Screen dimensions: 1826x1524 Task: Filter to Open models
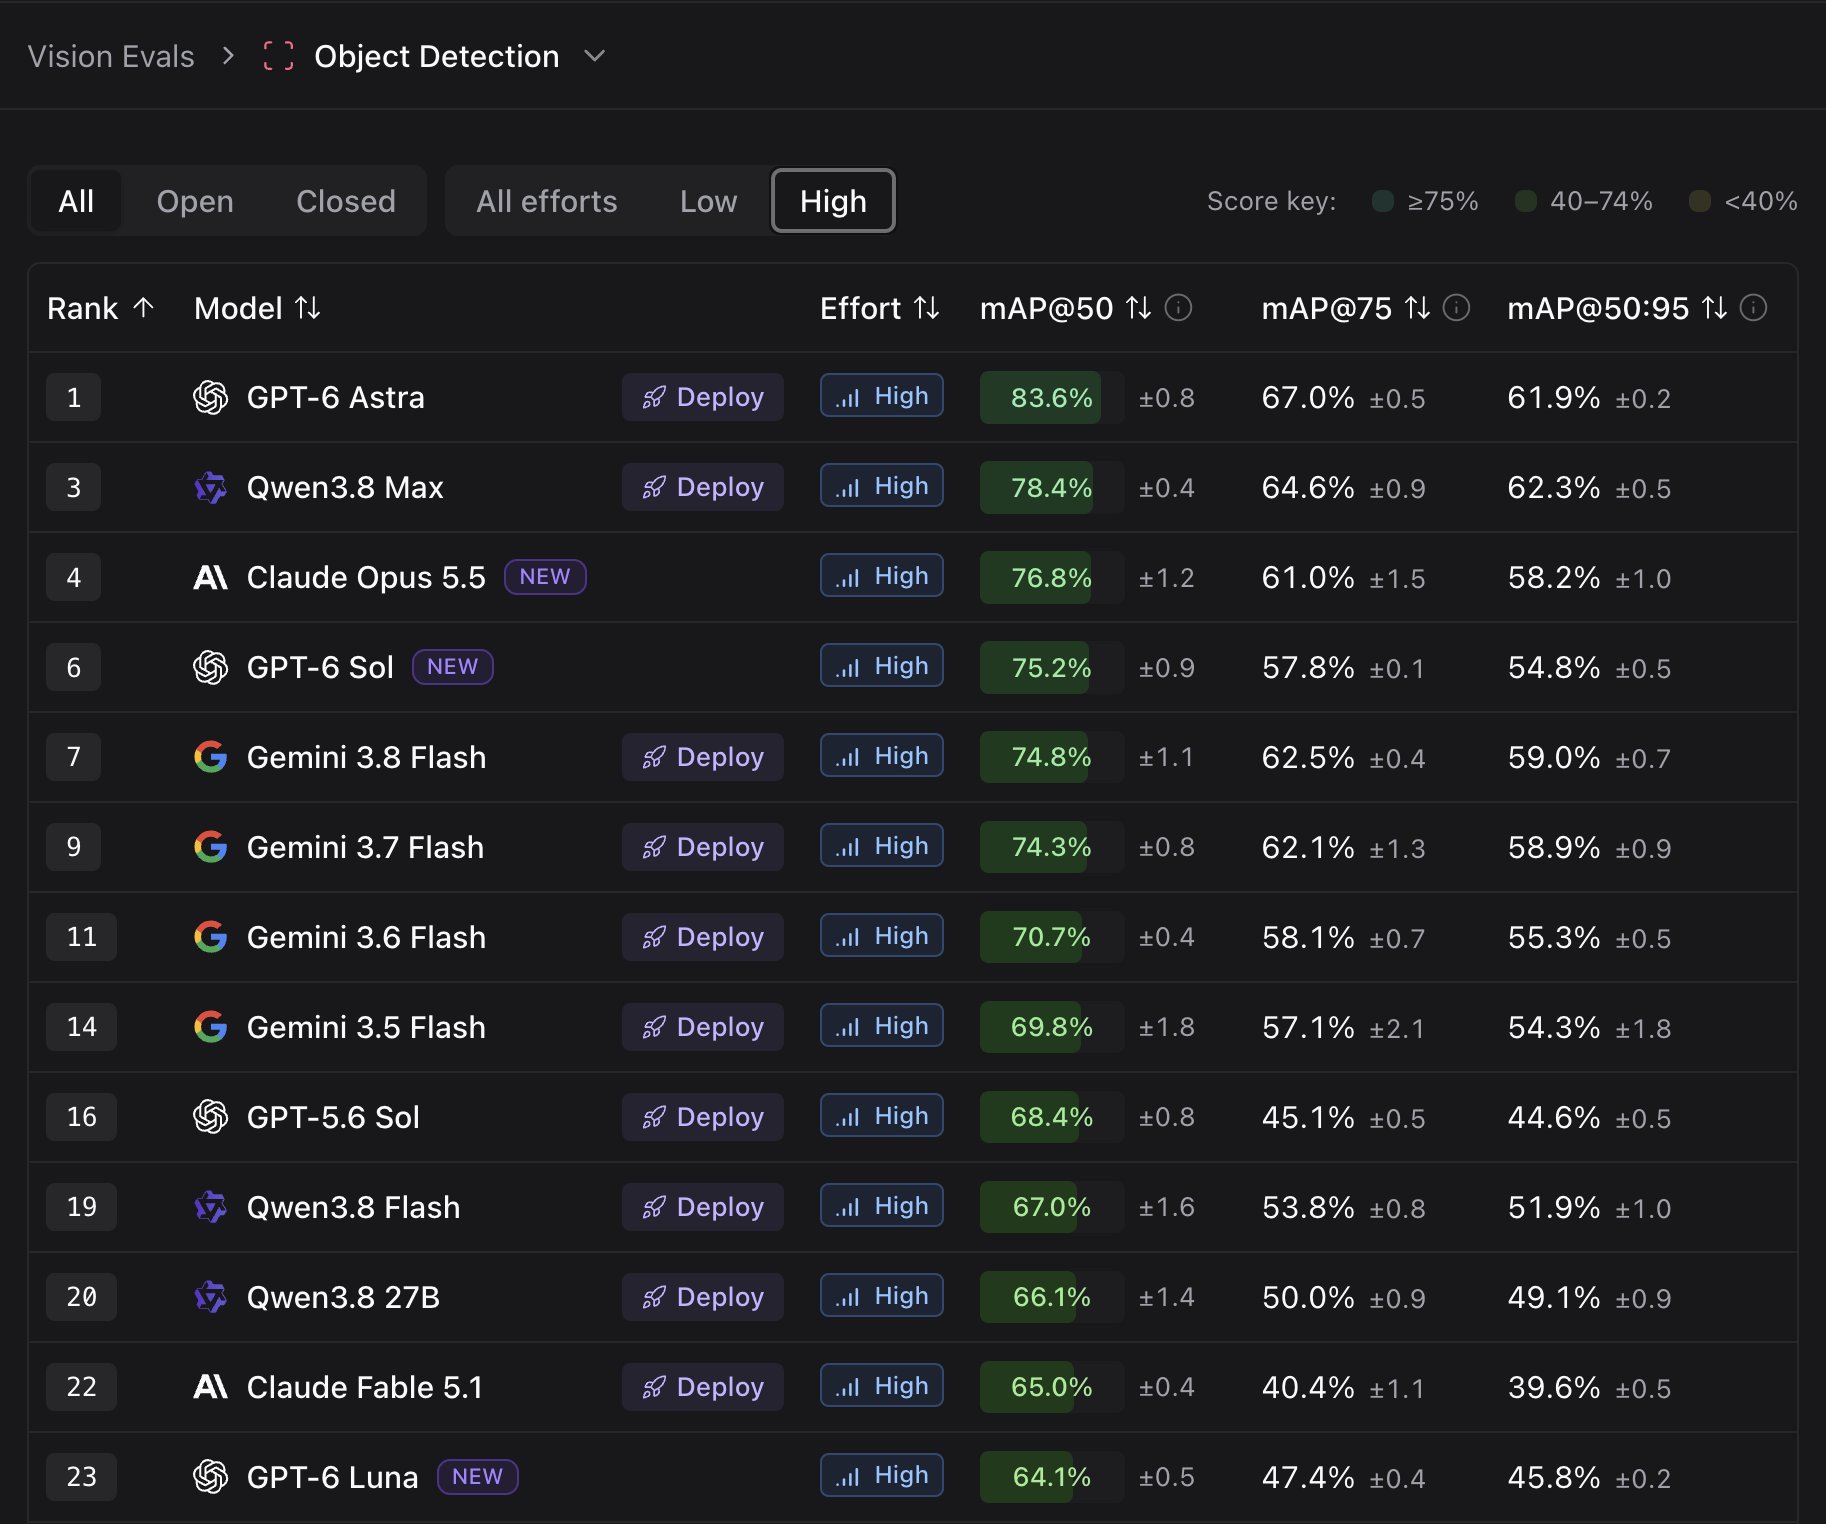195,201
